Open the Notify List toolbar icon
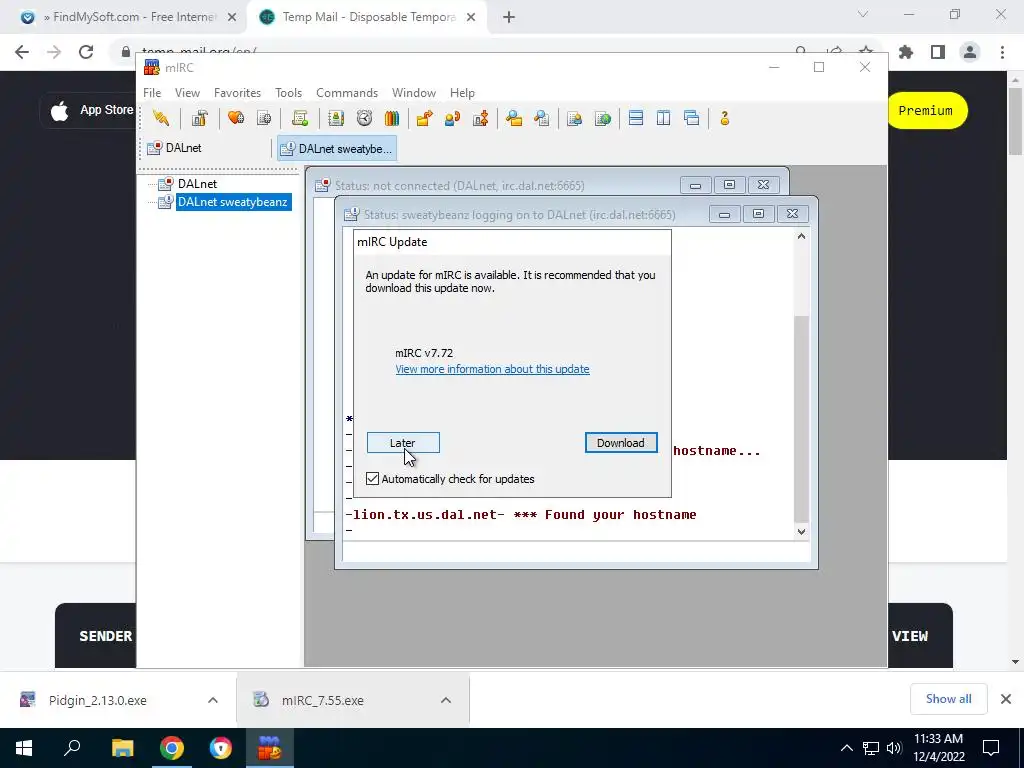This screenshot has width=1024, height=768. pos(575,118)
